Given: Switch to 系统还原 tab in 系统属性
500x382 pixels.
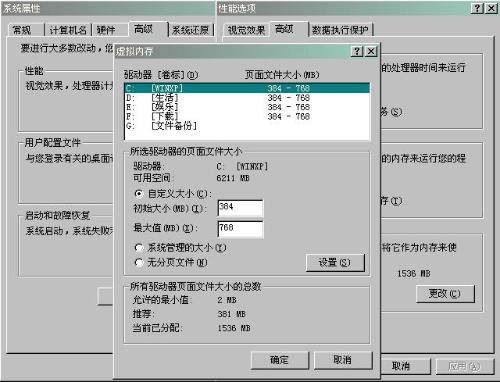Looking at the screenshot, I should (x=191, y=30).
